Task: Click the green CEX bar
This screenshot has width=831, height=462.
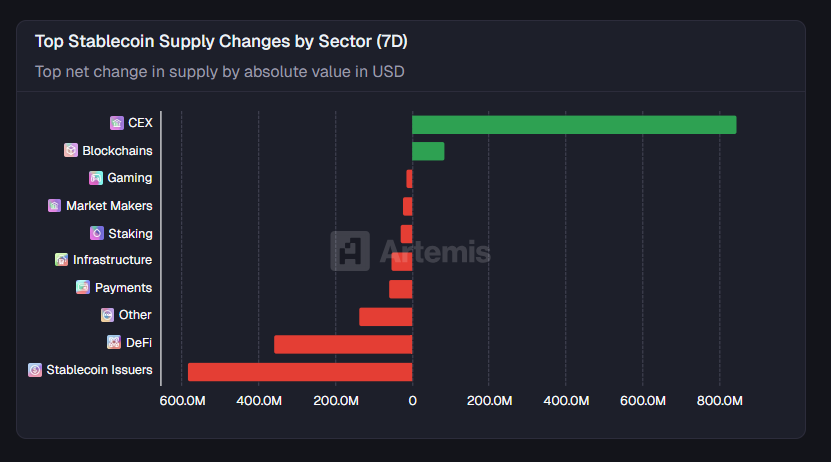Action: pyautogui.click(x=574, y=125)
